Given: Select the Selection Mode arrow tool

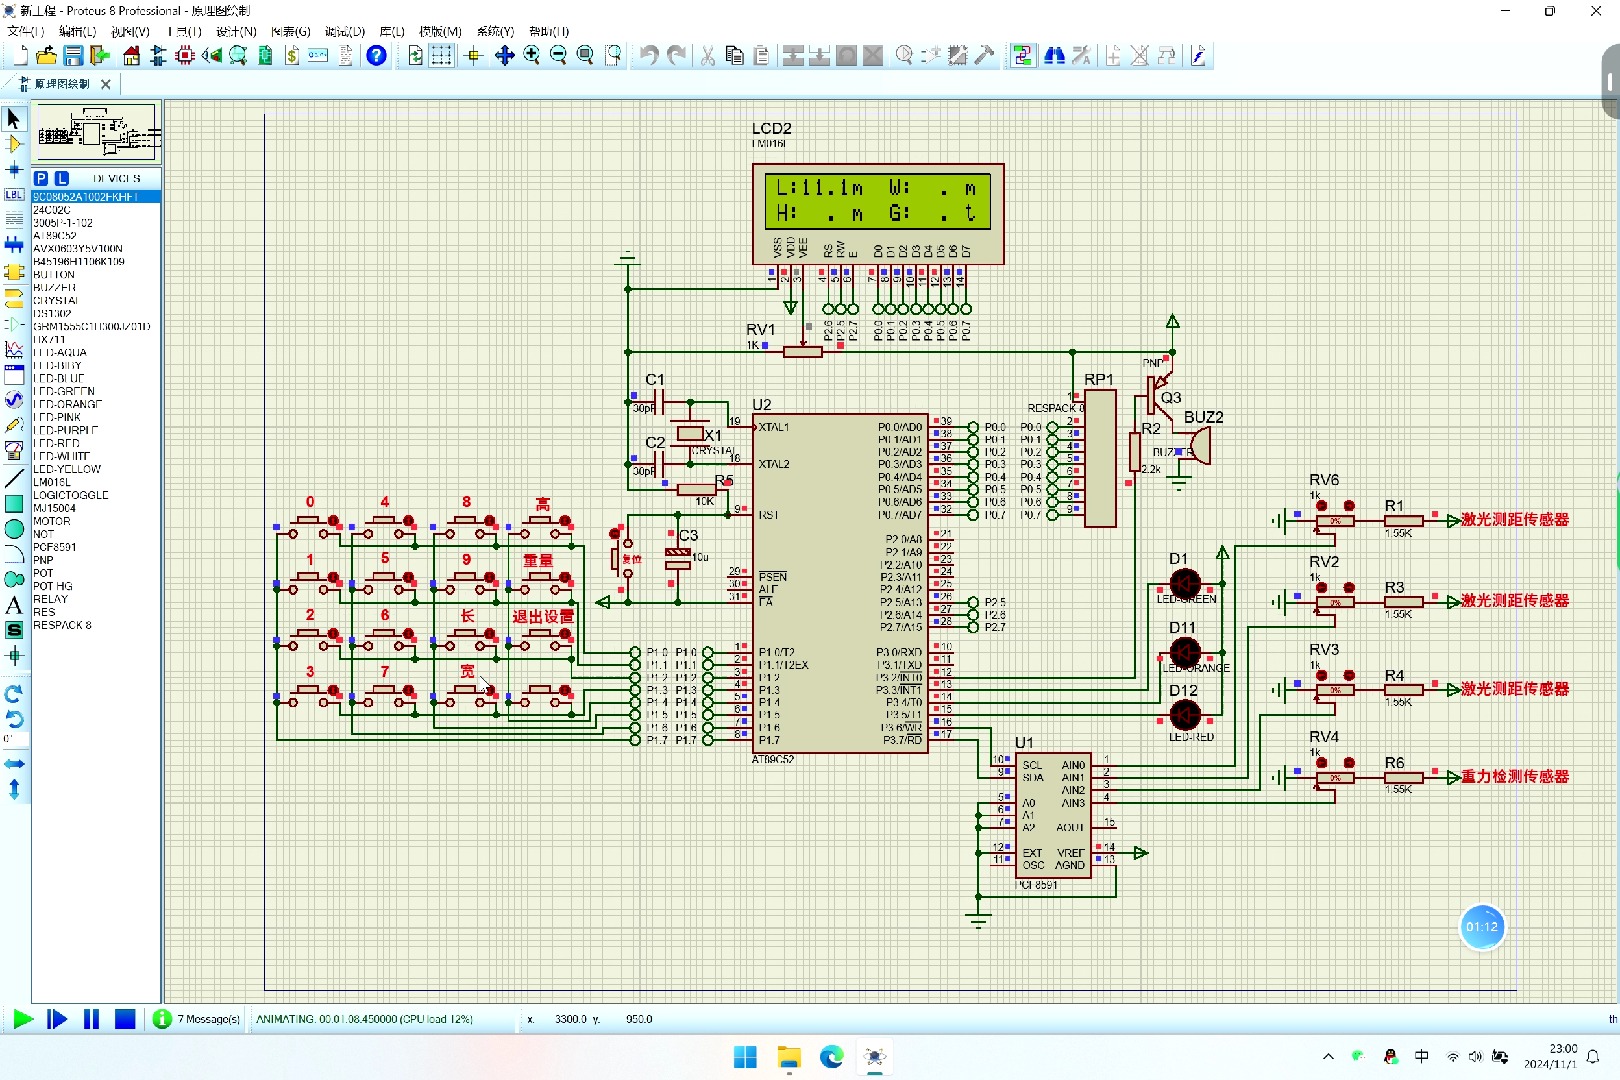Looking at the screenshot, I should coord(13,118).
